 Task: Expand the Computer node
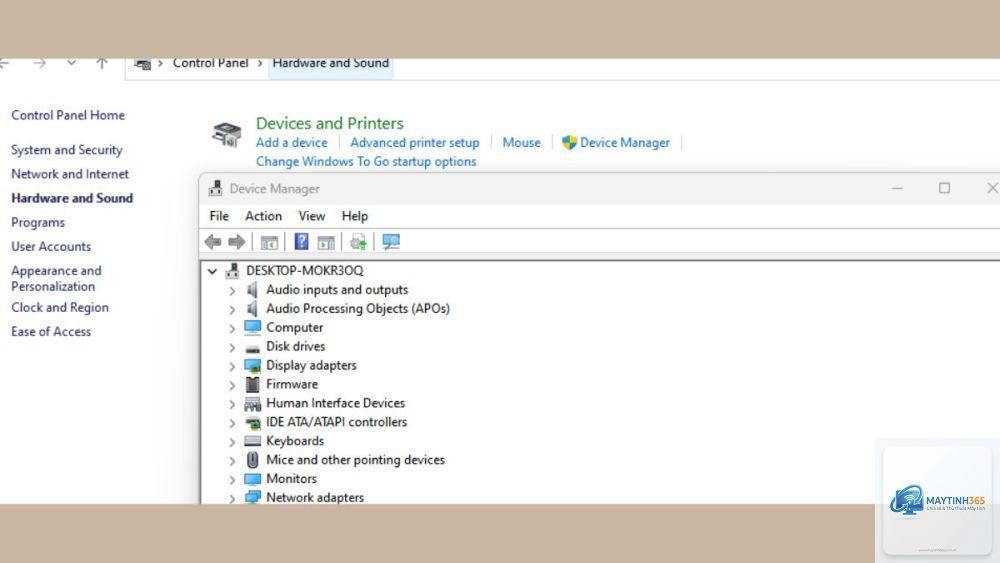(232, 329)
